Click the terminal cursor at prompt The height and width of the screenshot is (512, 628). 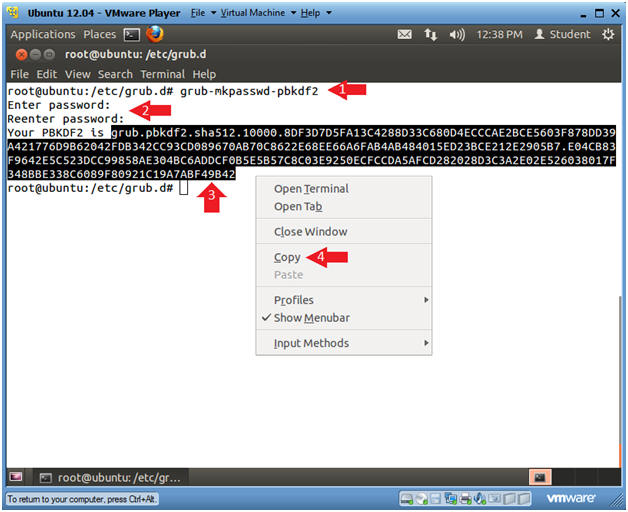183,187
